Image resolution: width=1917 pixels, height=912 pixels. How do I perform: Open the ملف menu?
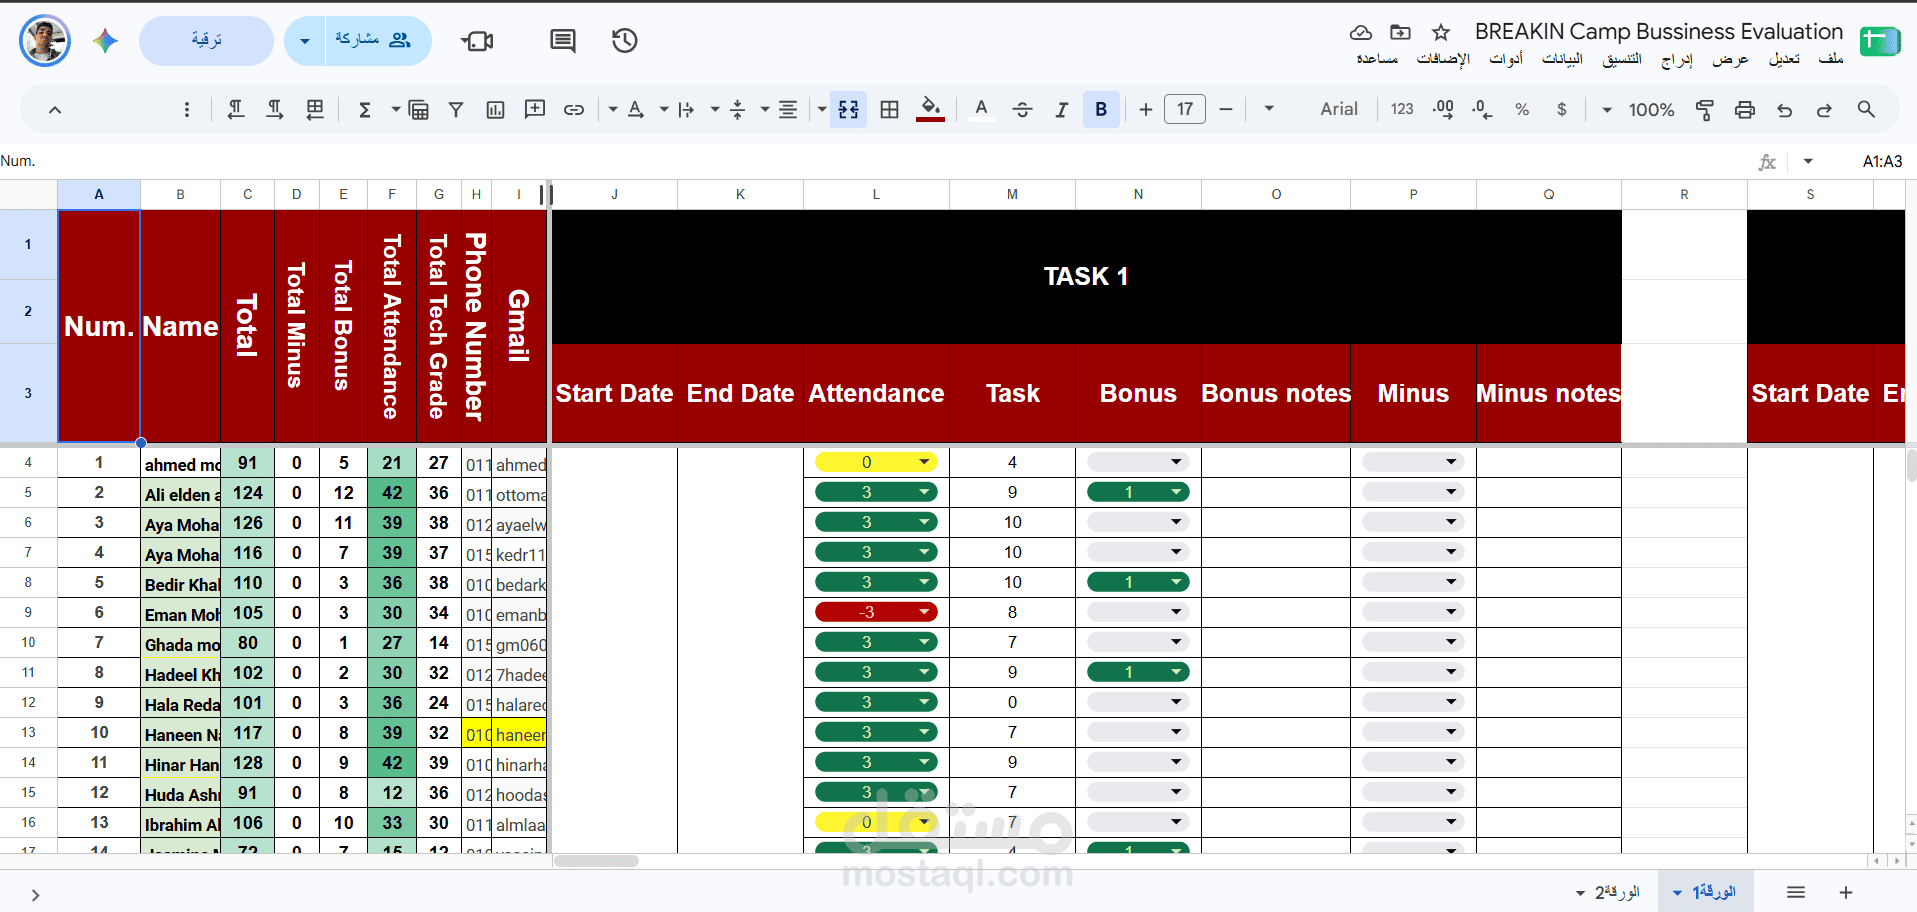point(1831,59)
